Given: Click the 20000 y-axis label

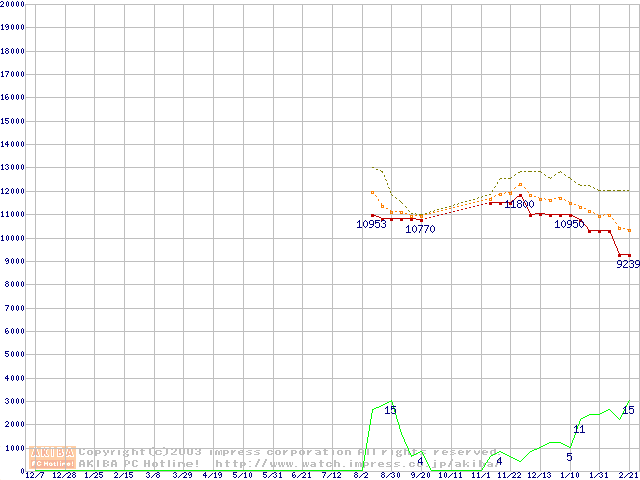Looking at the screenshot, I should pyautogui.click(x=13, y=4).
